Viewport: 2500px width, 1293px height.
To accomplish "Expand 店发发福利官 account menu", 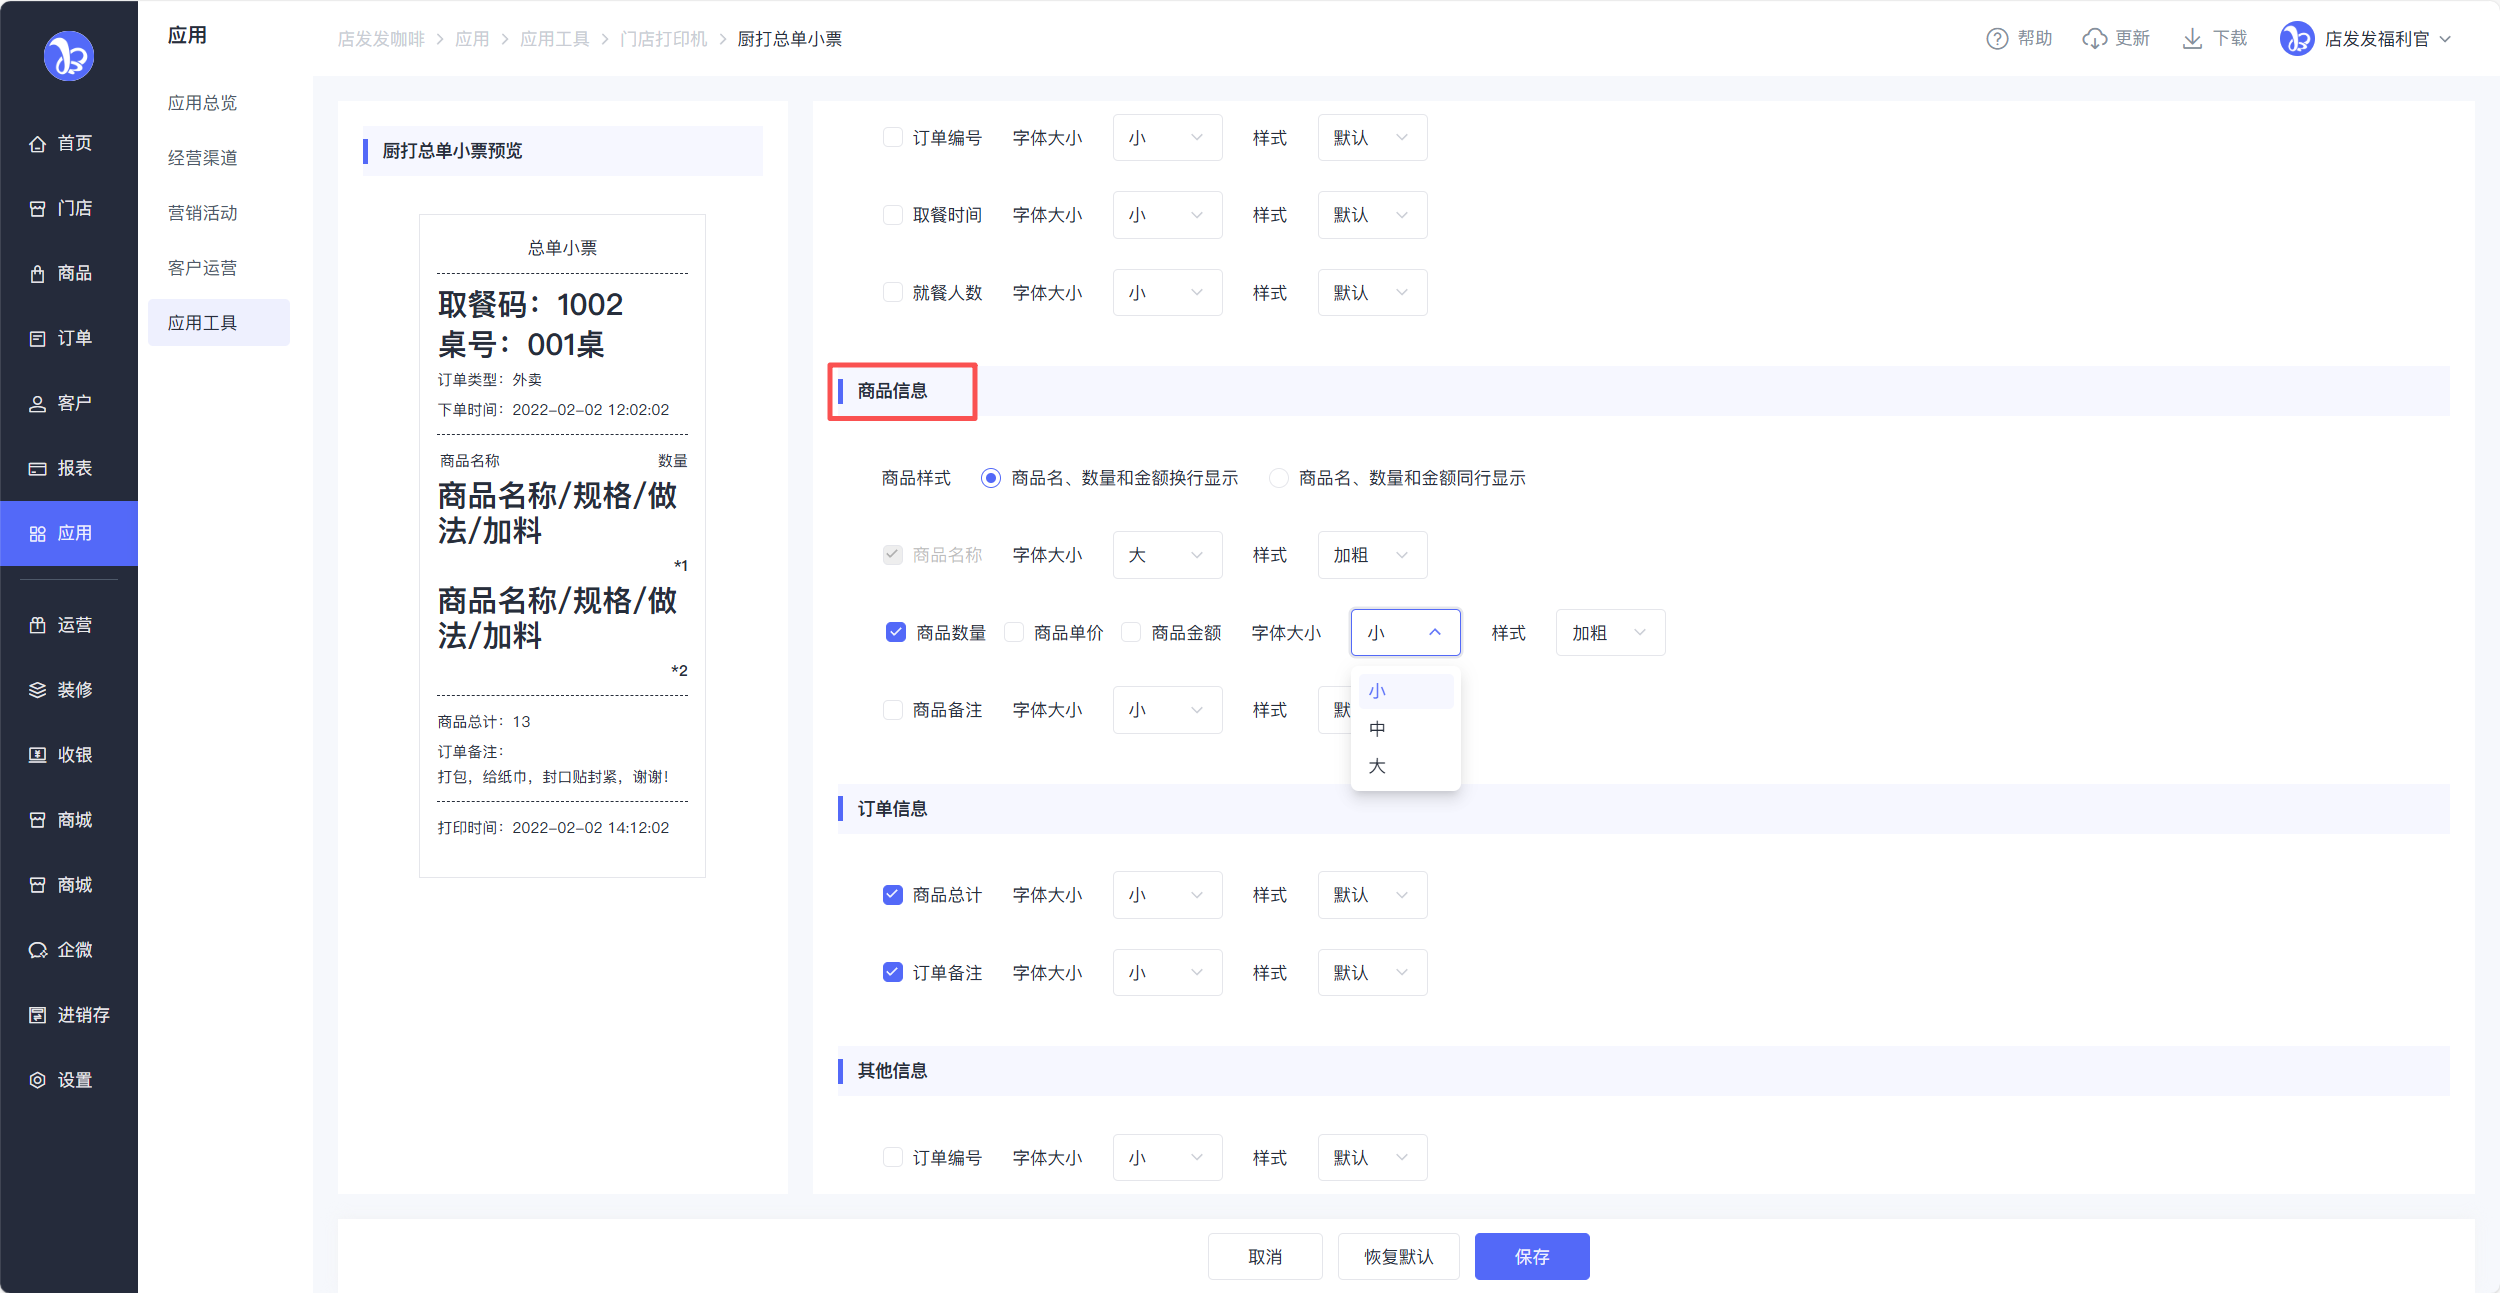I will pos(2375,39).
